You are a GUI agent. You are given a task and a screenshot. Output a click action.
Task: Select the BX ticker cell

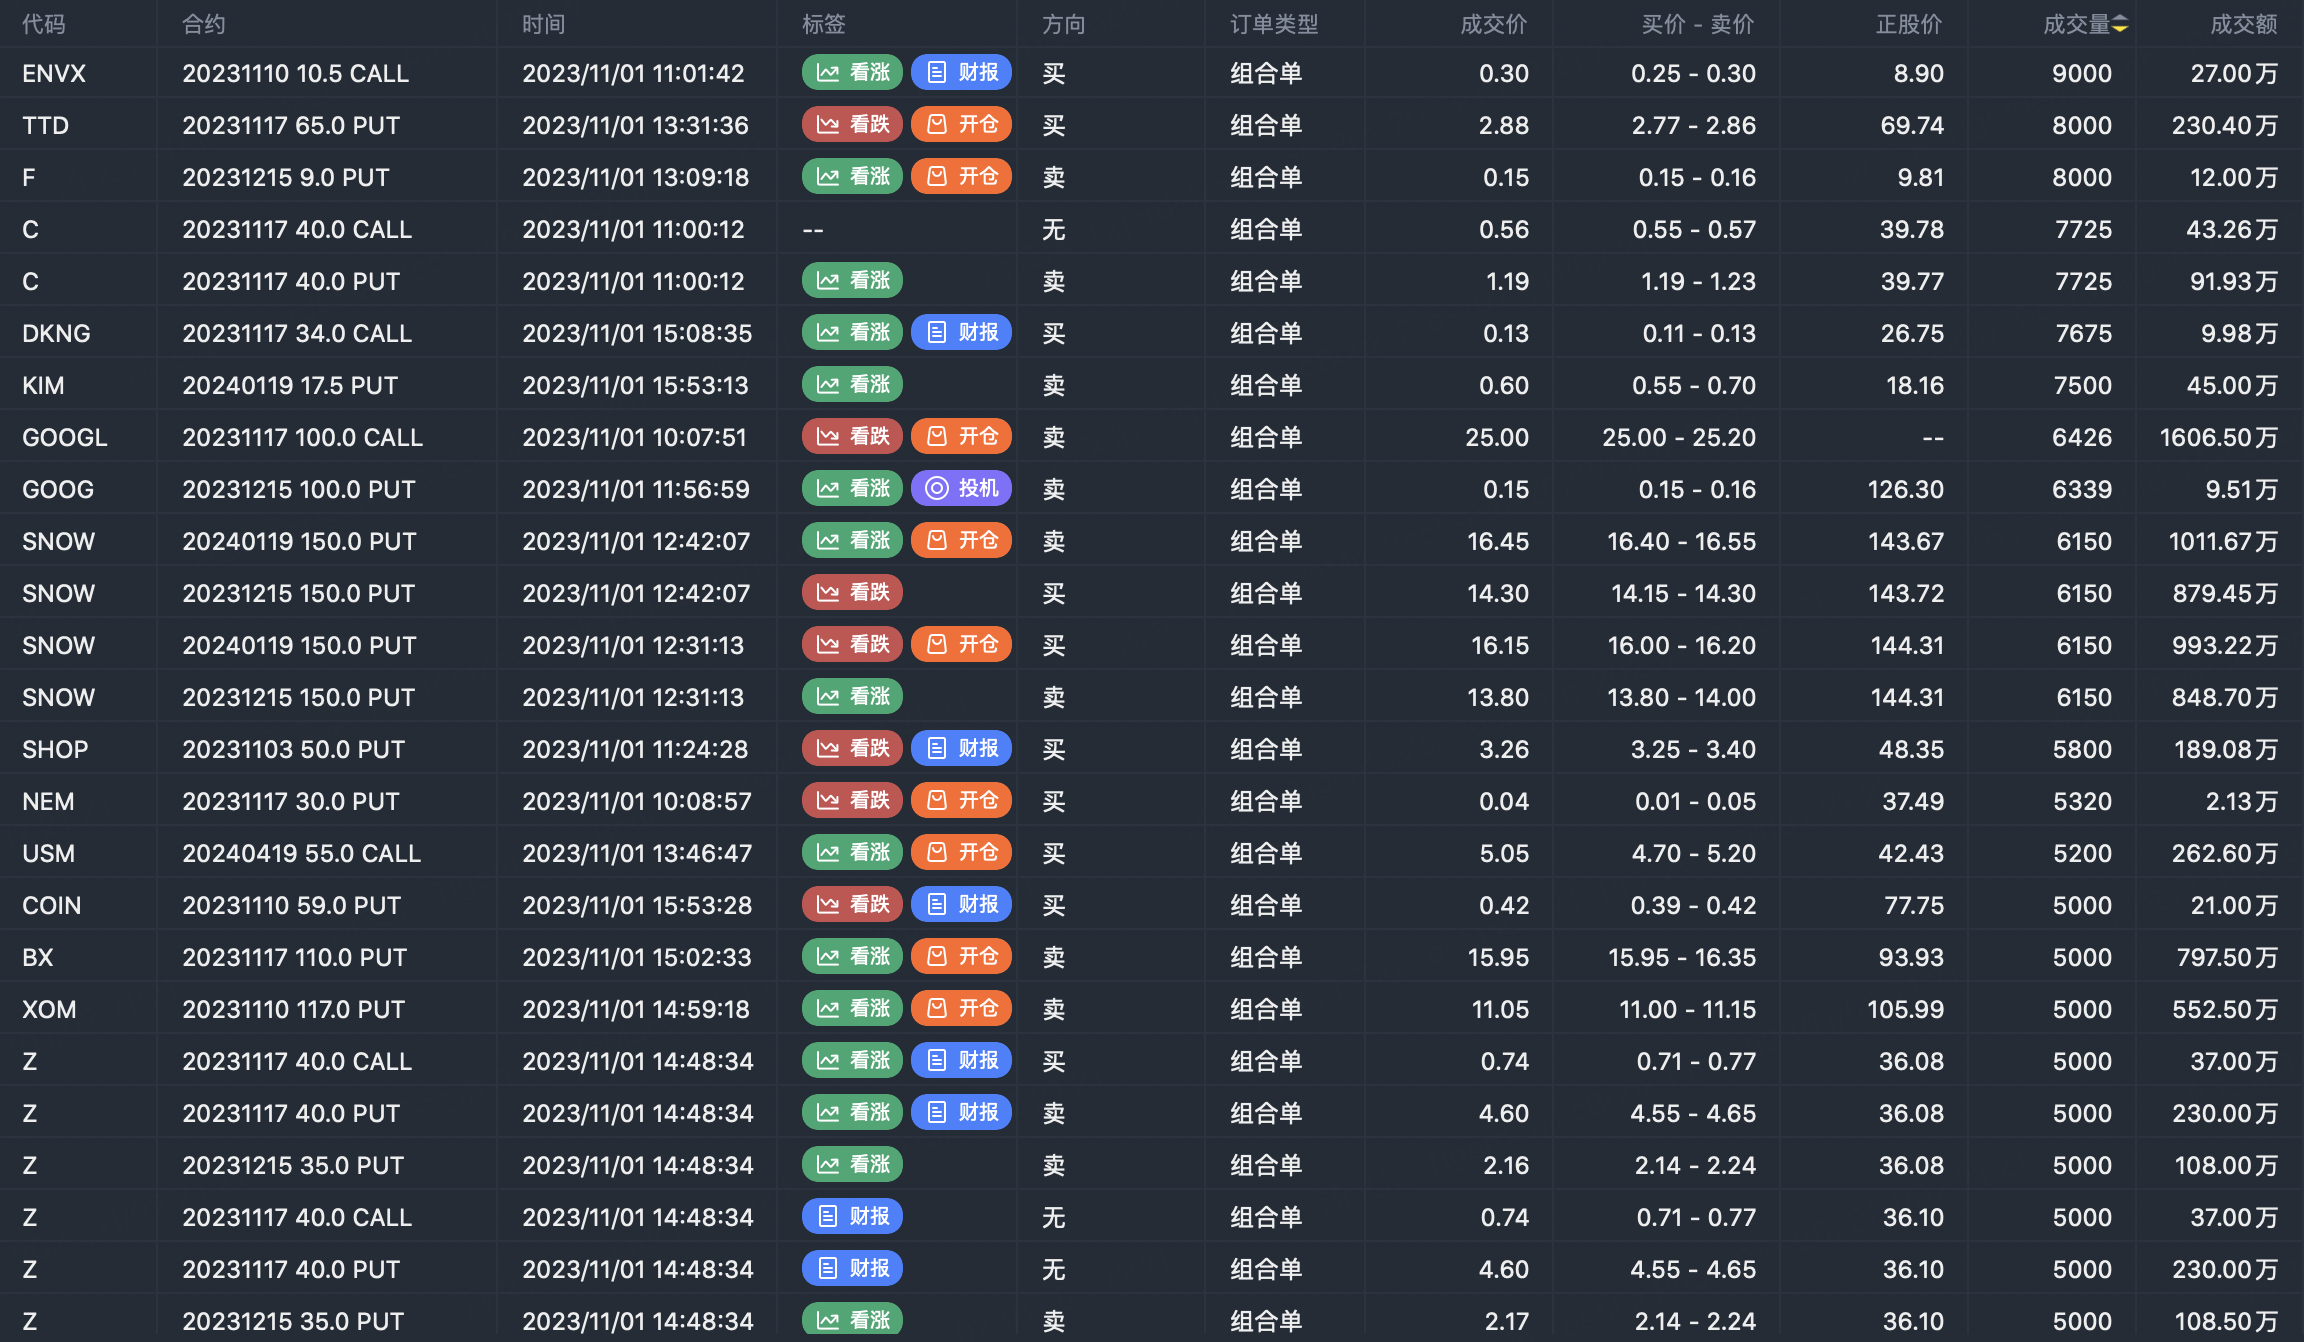coord(38,957)
